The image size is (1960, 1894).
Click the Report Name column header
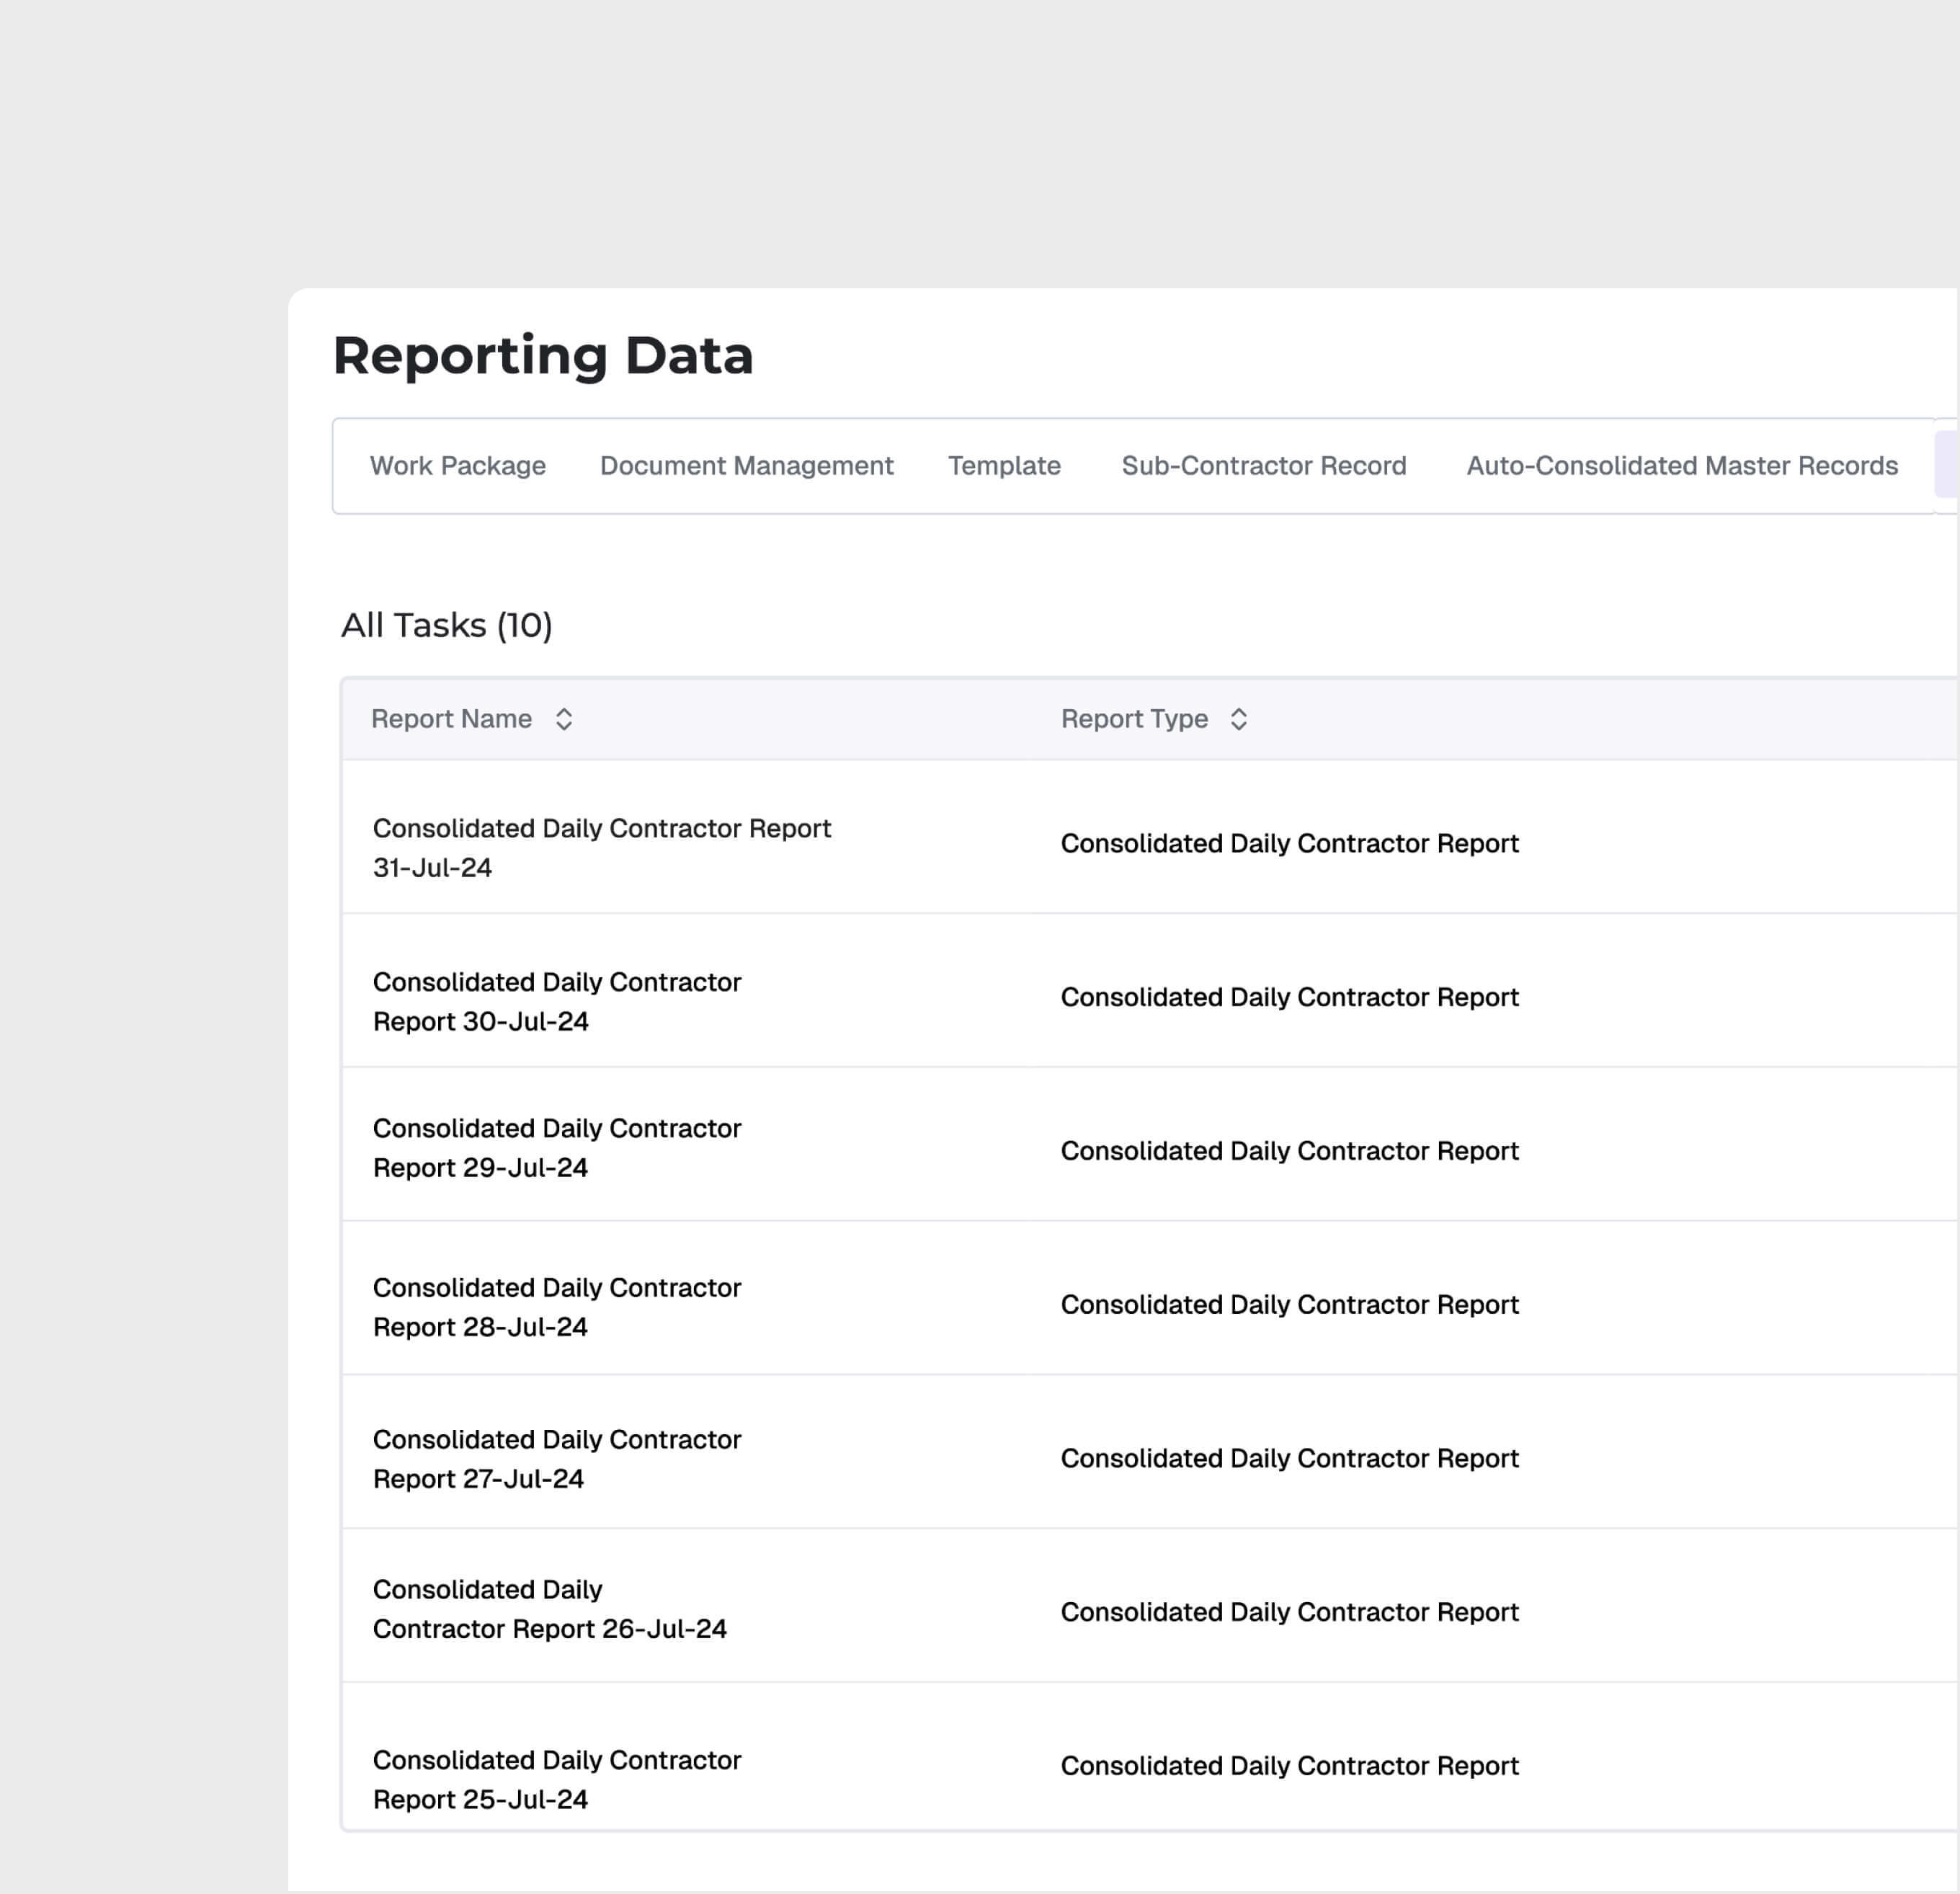coord(452,718)
